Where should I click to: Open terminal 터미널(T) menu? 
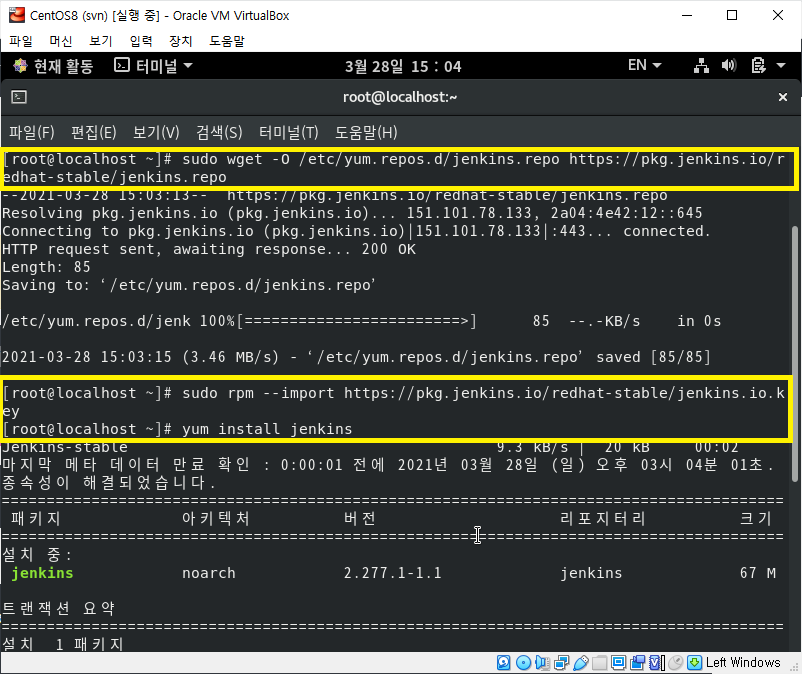288,133
